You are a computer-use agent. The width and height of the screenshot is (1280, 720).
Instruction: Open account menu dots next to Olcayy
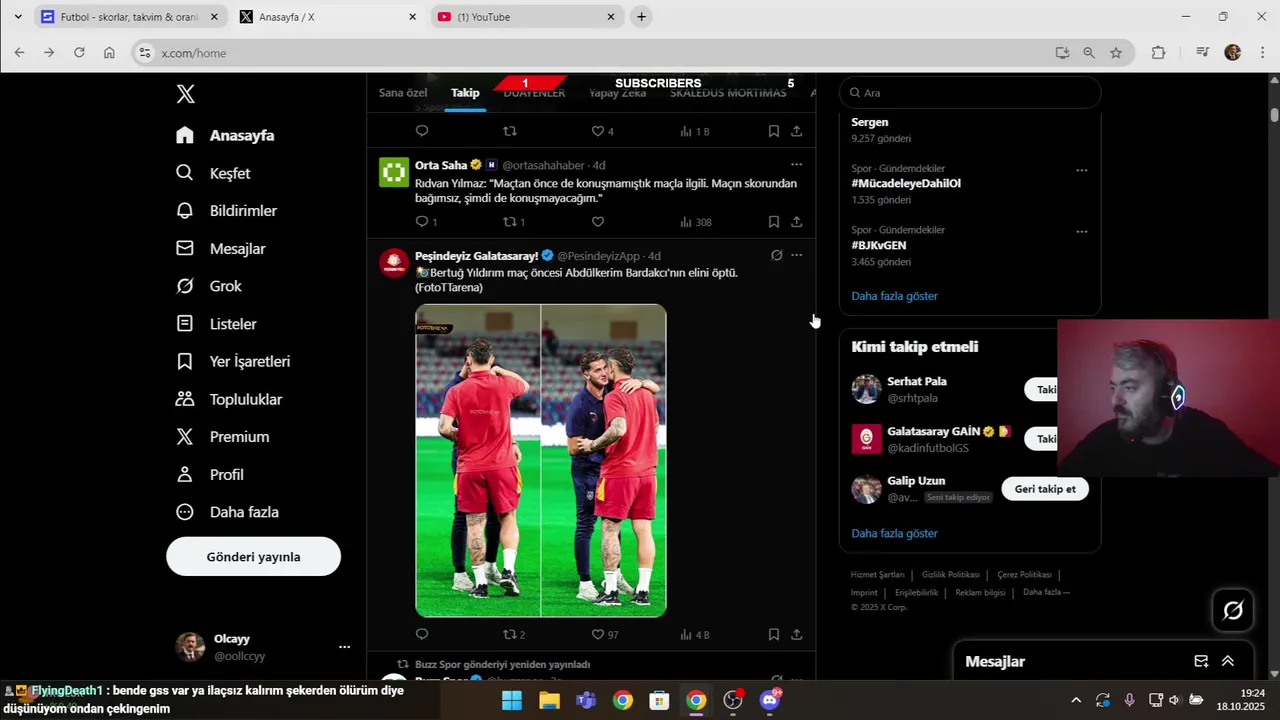[x=344, y=647]
